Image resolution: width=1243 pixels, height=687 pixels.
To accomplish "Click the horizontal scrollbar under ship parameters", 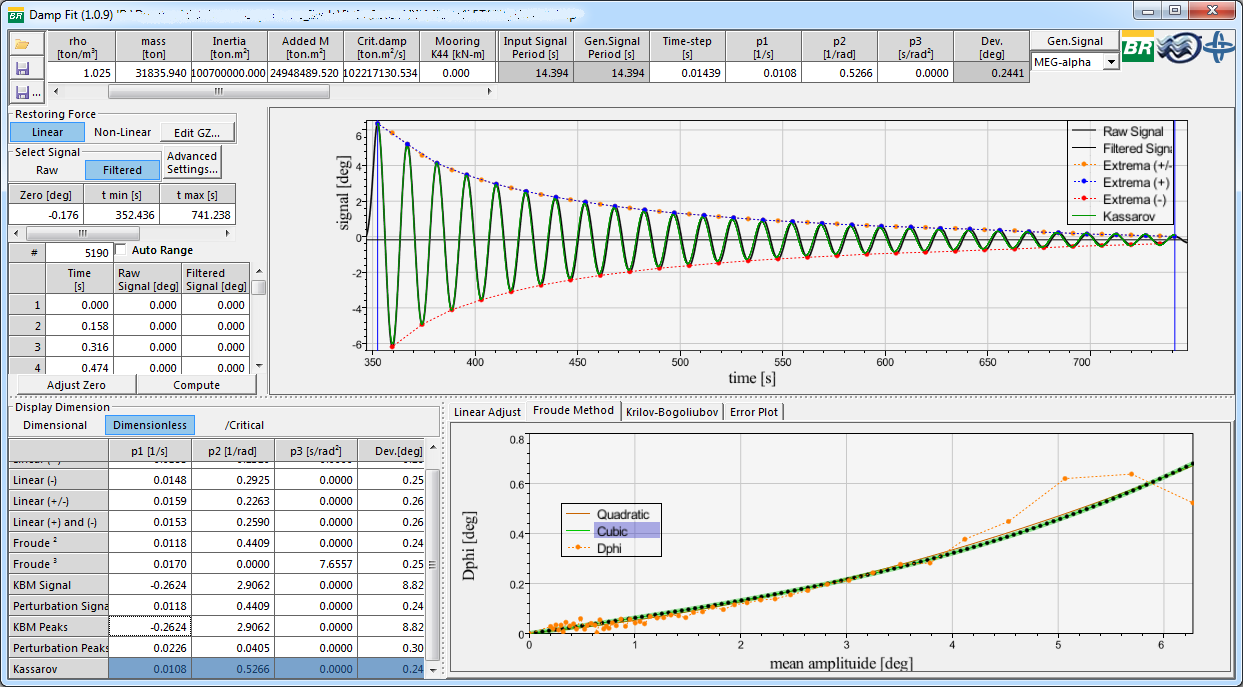I will [x=218, y=91].
